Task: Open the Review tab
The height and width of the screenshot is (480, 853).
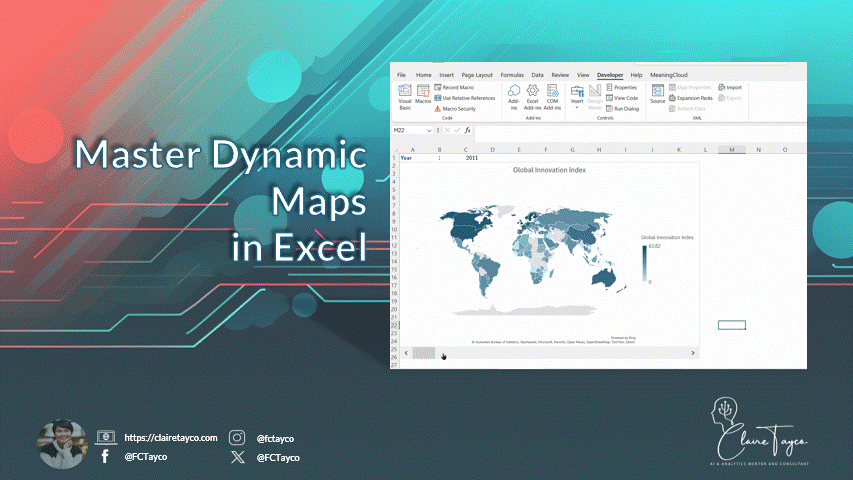Action: pyautogui.click(x=560, y=75)
